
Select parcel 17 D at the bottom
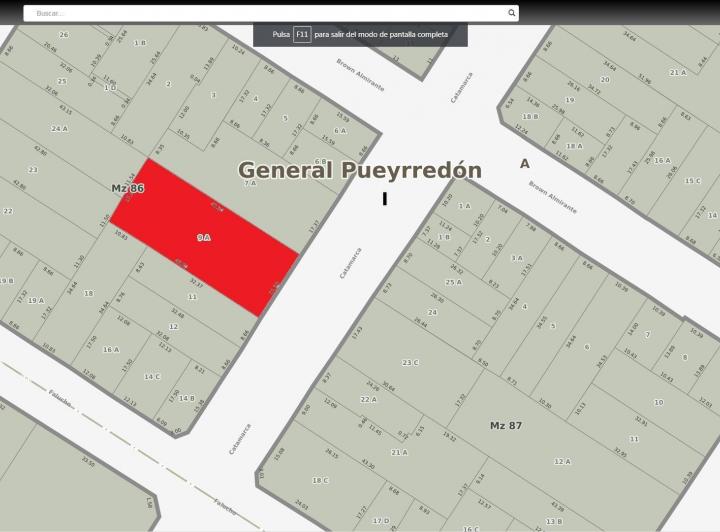(381, 521)
